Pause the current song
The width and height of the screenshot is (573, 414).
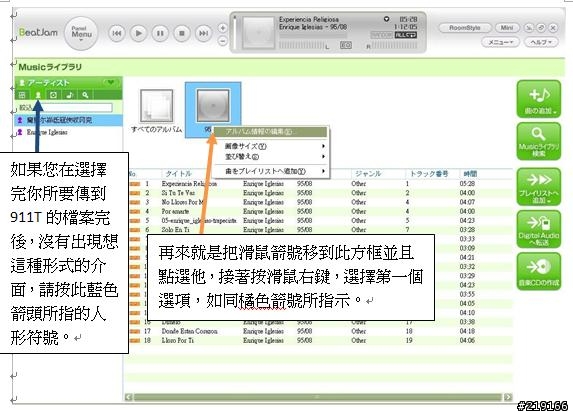click(160, 33)
